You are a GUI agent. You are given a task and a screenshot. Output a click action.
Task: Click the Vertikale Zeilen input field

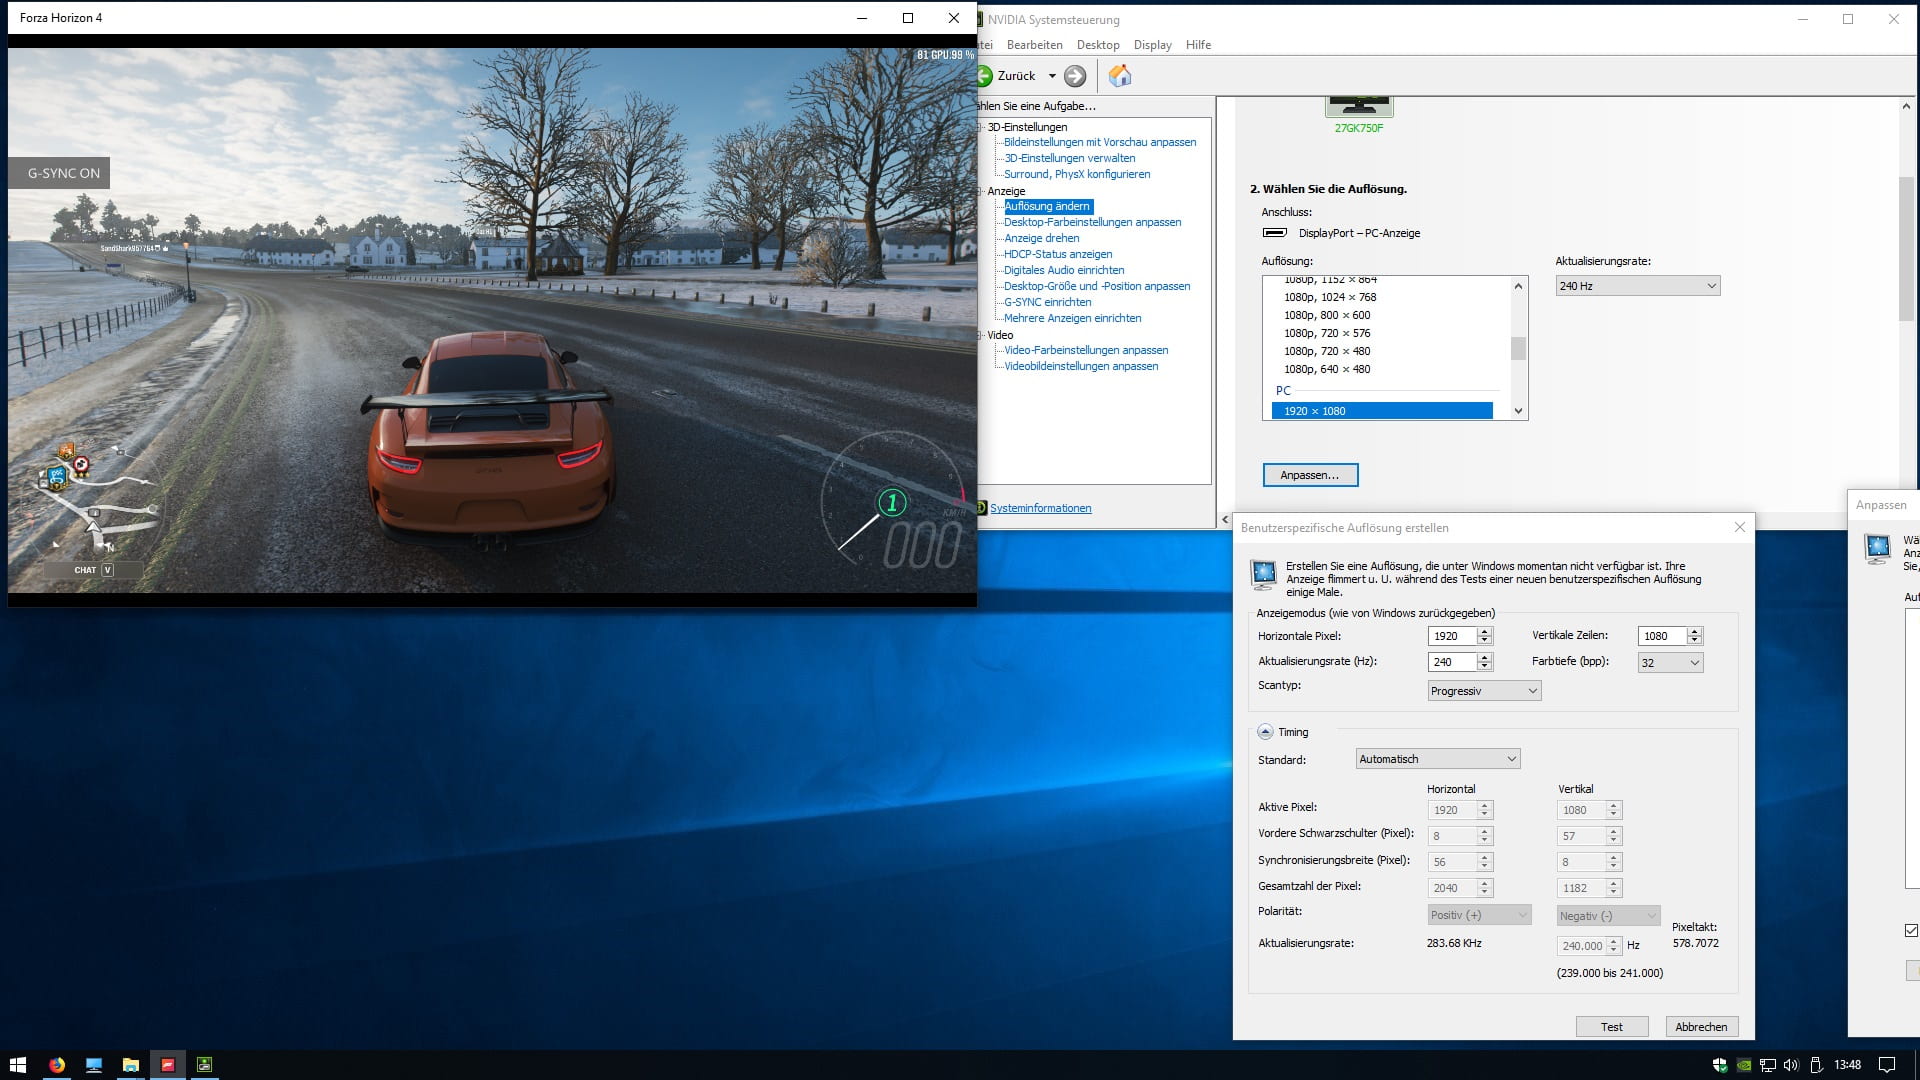pyautogui.click(x=1662, y=636)
